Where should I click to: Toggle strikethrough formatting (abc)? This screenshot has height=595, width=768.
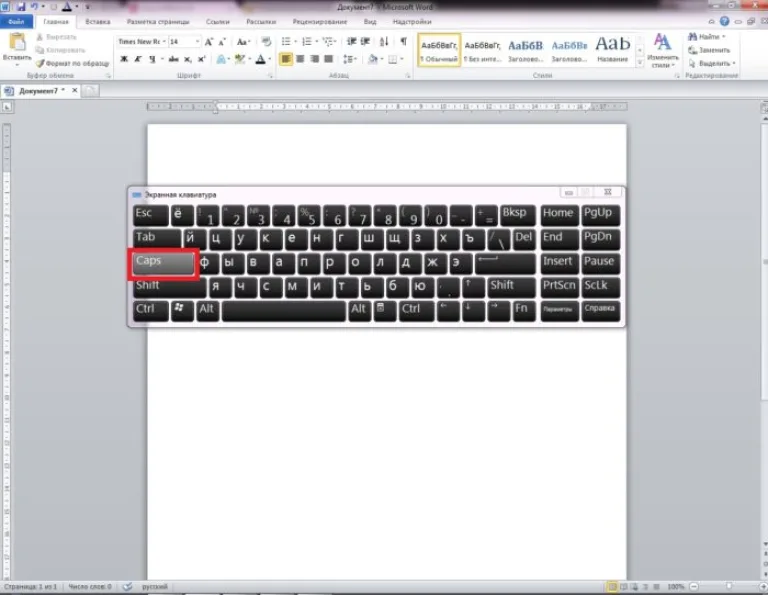(x=173, y=59)
